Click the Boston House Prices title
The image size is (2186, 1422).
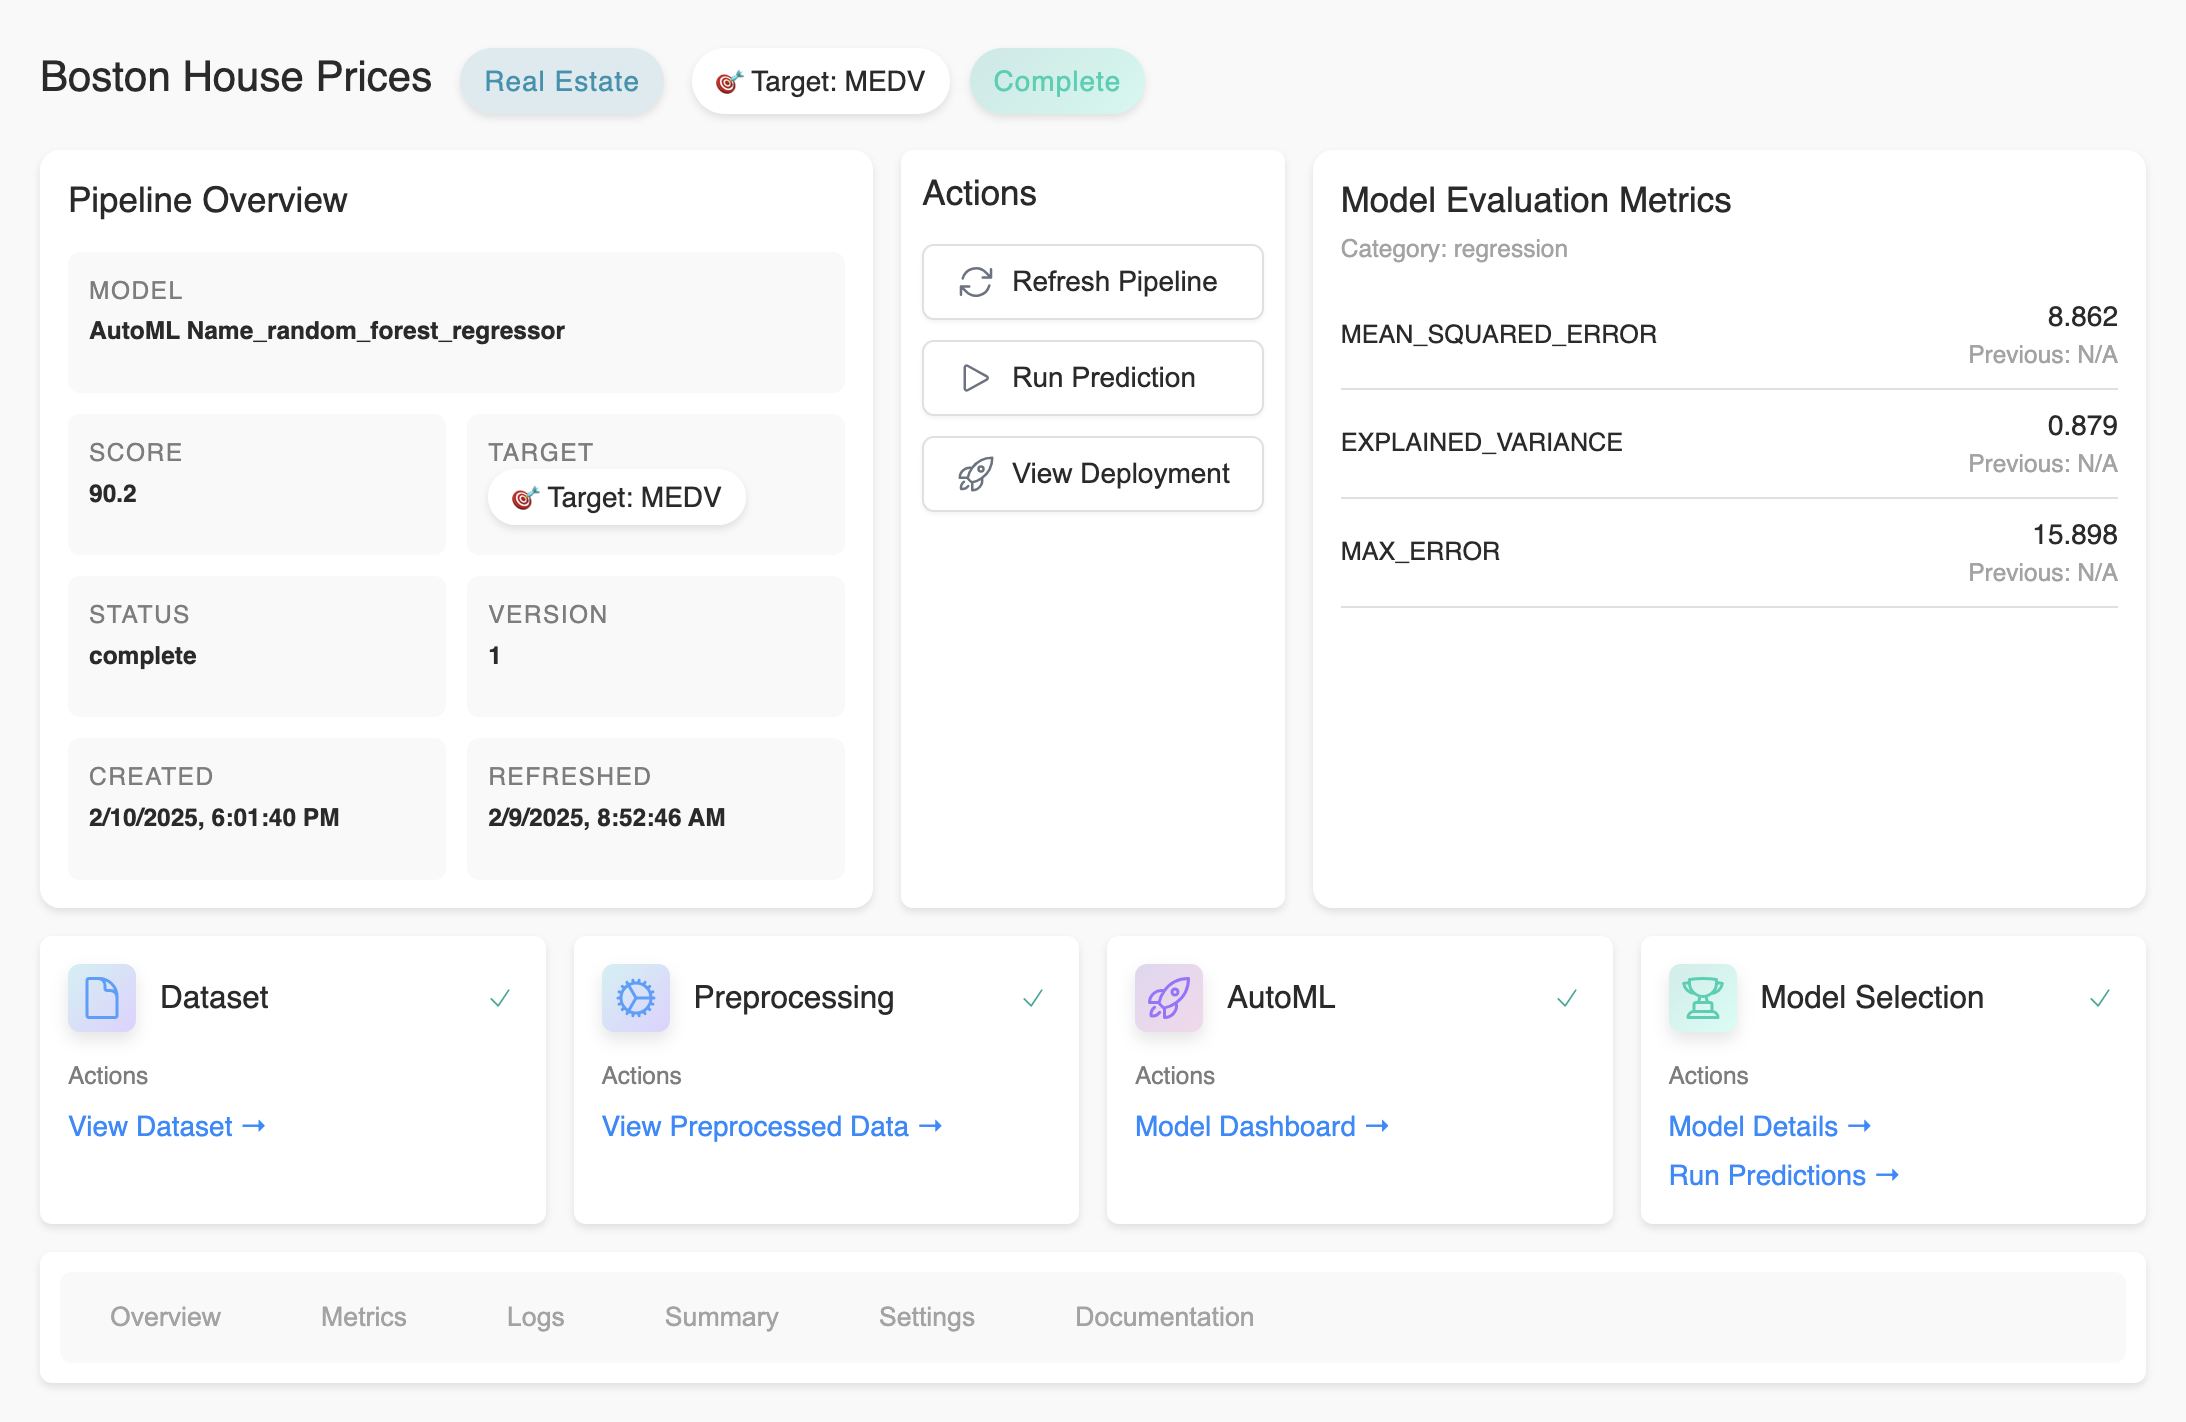tap(236, 78)
